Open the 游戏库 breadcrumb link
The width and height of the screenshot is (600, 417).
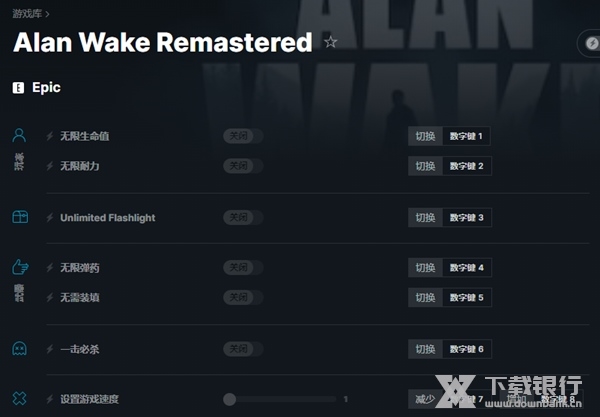click(26, 14)
